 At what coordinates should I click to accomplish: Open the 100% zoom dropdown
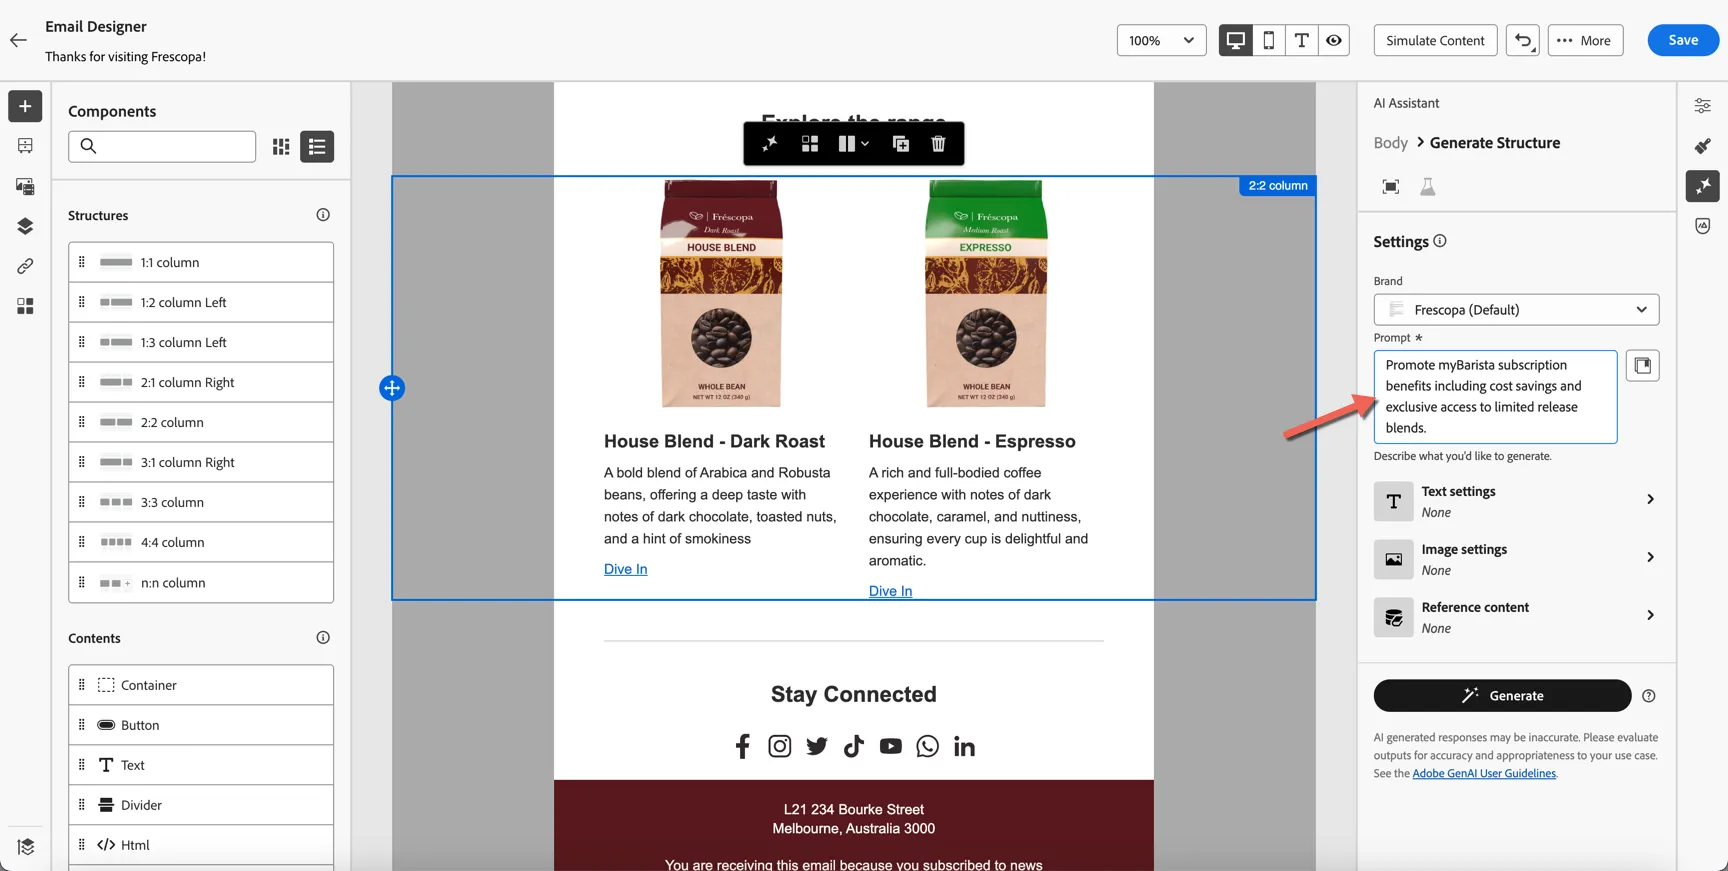[1161, 40]
